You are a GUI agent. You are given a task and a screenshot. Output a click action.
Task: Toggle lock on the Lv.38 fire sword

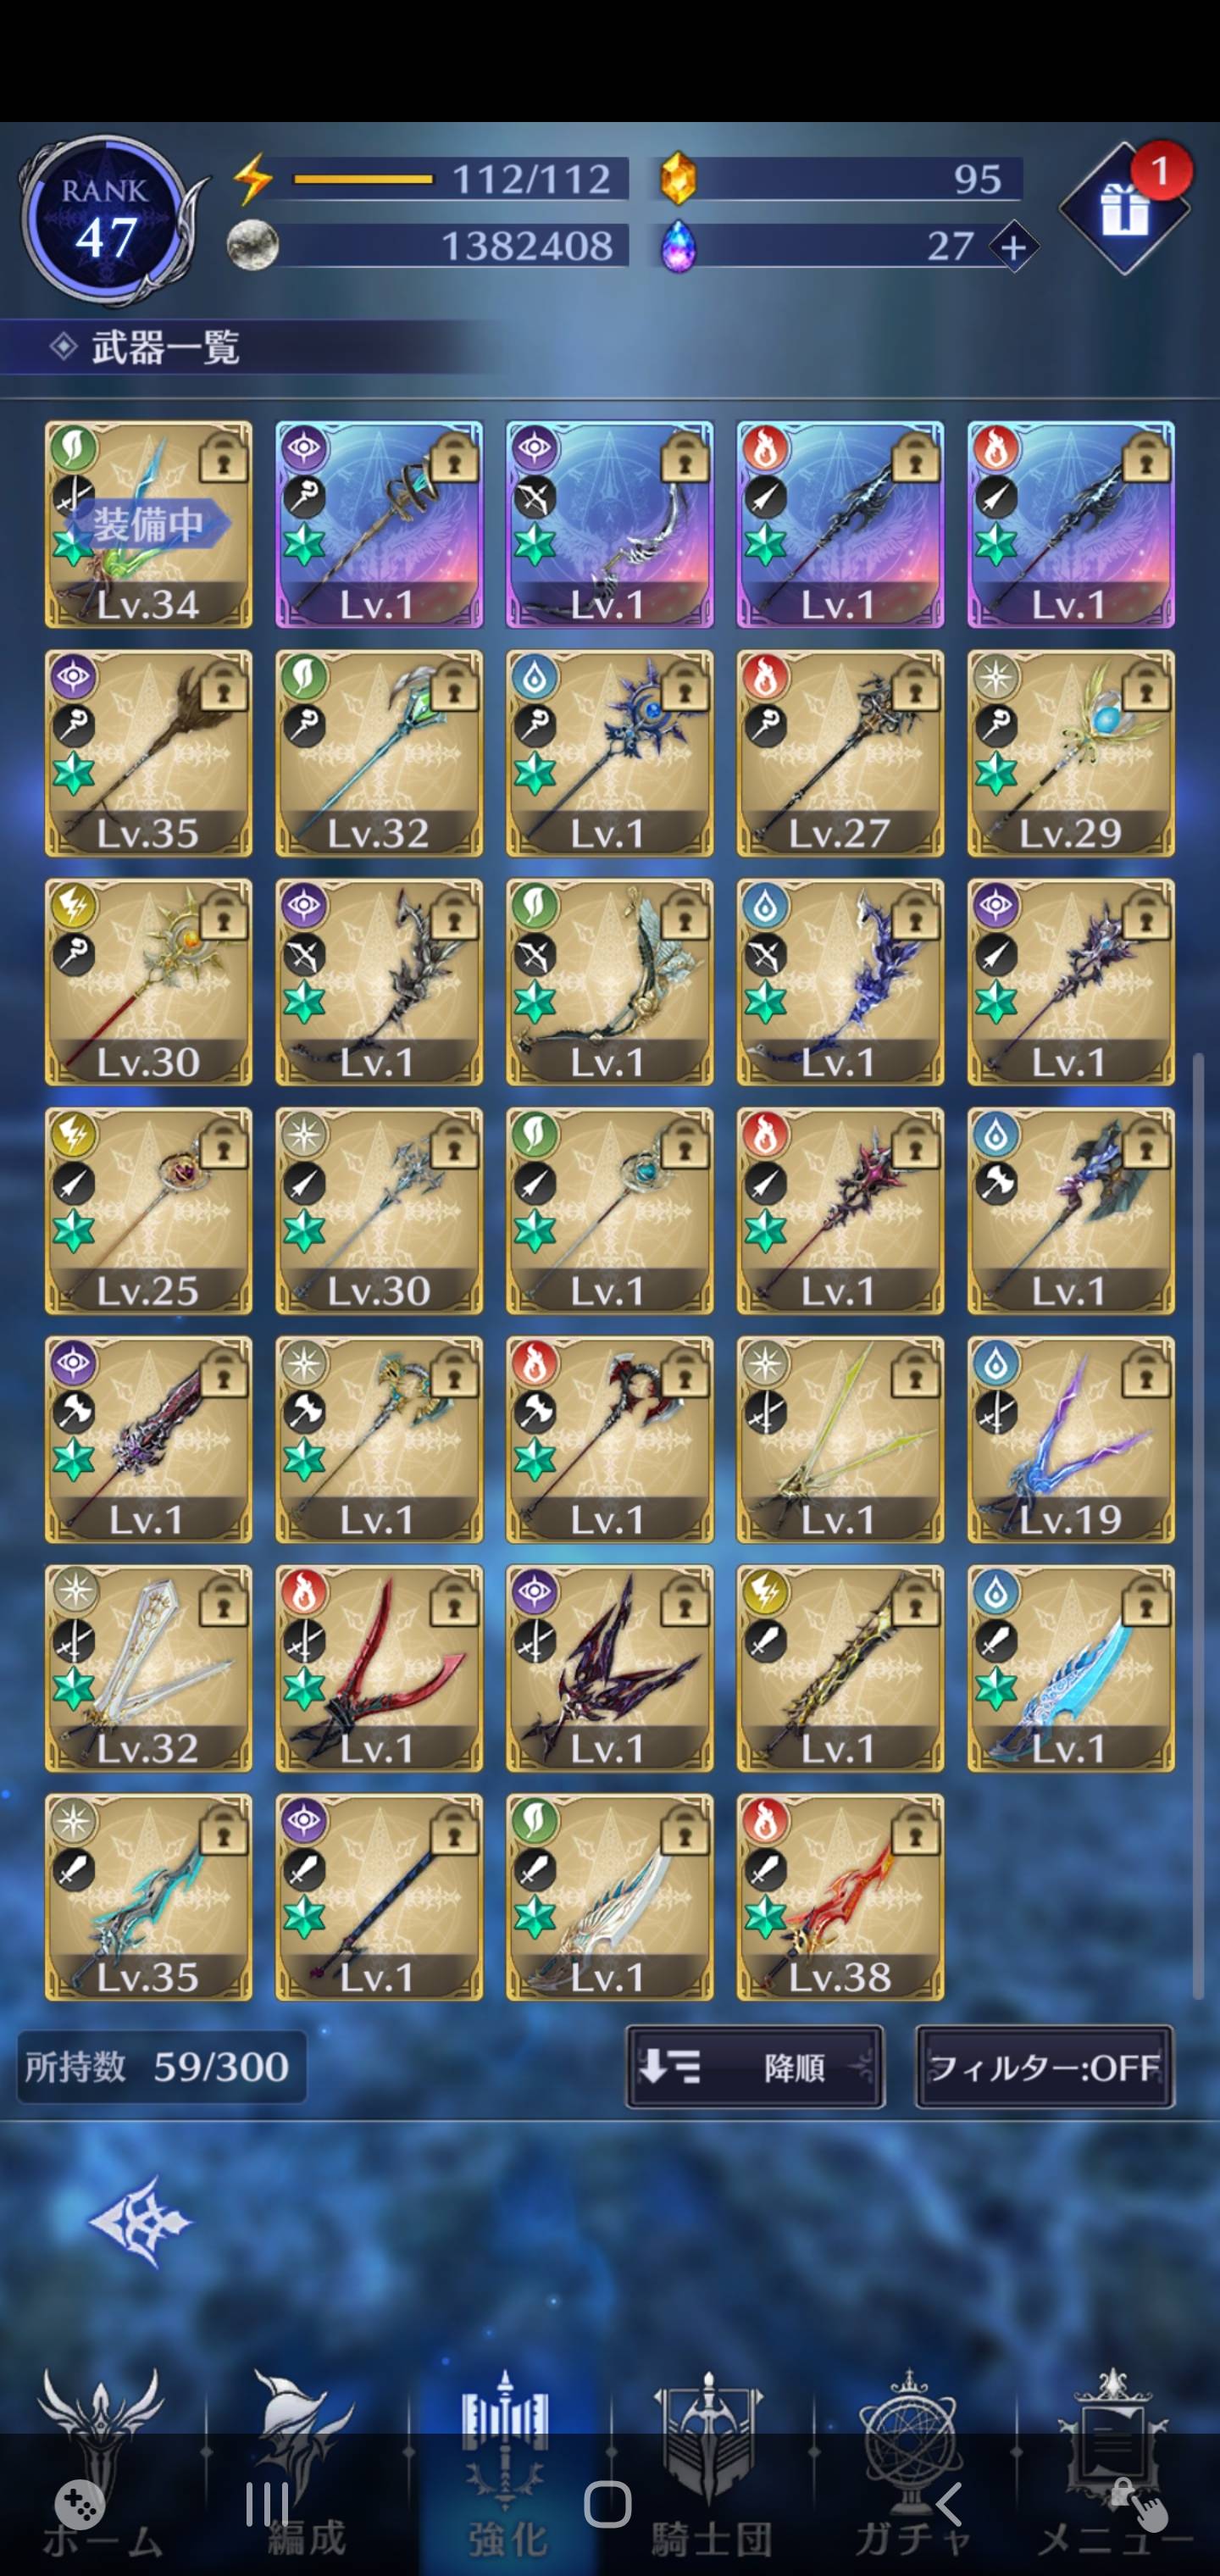pyautogui.click(x=916, y=1832)
